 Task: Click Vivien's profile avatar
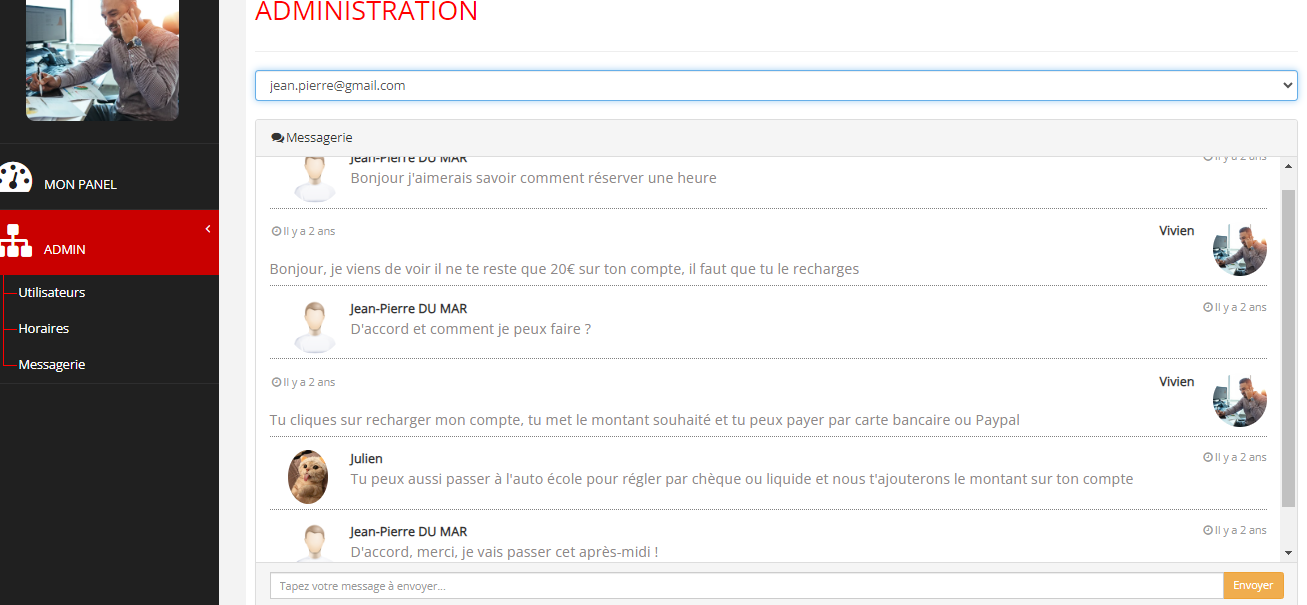(x=1239, y=250)
